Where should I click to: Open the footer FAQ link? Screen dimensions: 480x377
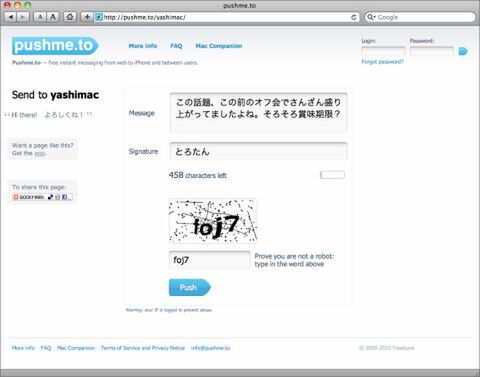click(x=46, y=348)
